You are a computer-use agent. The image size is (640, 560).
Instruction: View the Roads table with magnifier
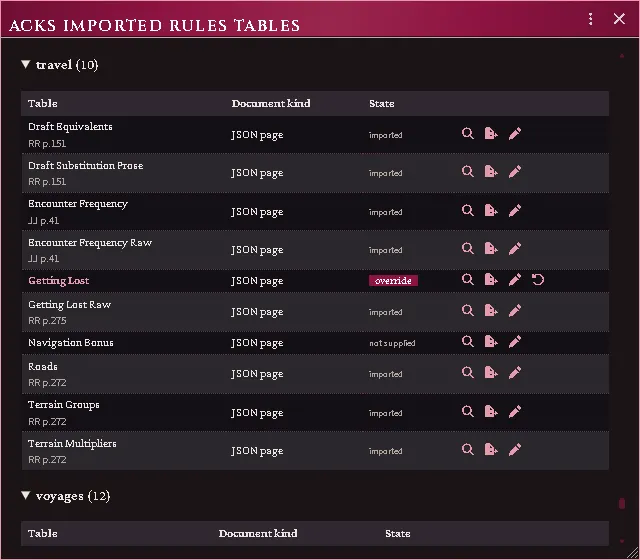tap(468, 373)
